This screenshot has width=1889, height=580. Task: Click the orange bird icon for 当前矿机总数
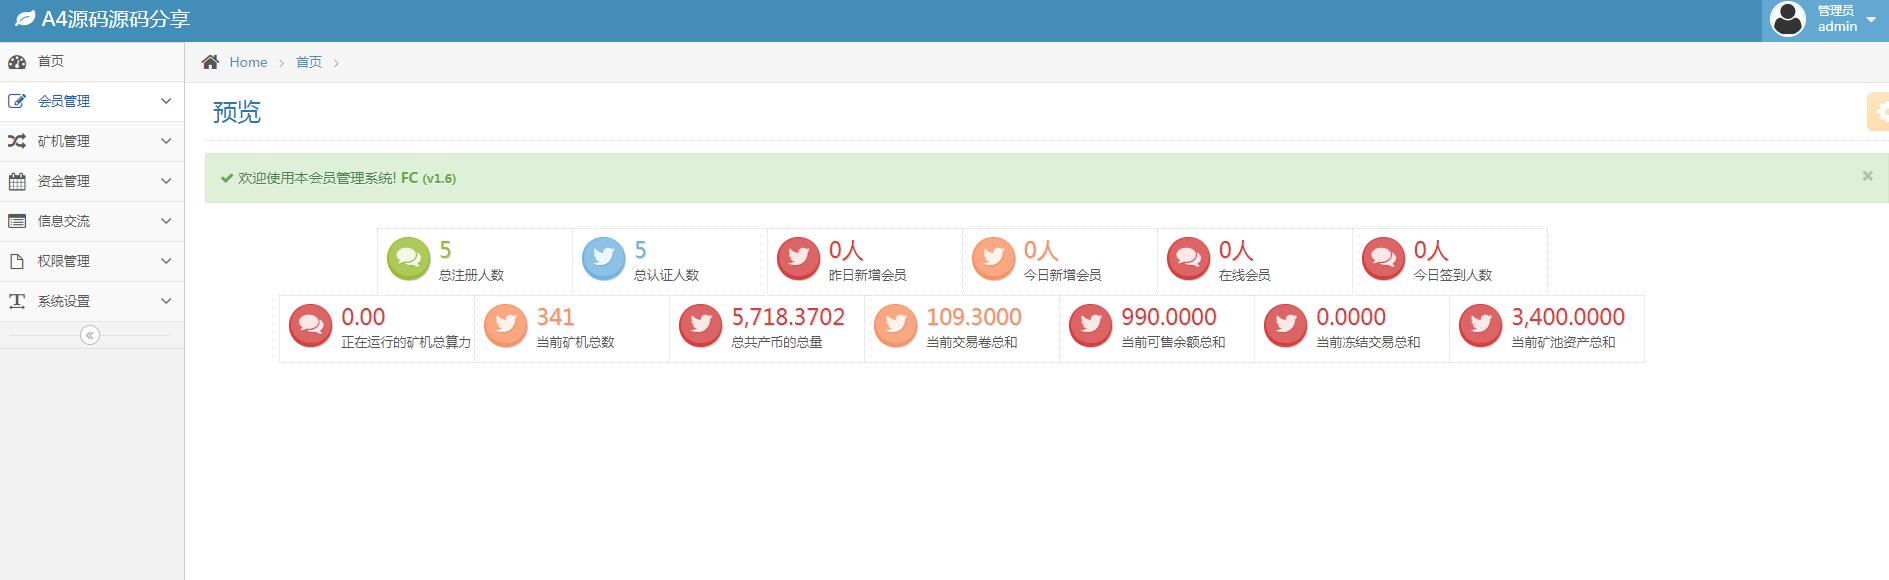tap(505, 326)
